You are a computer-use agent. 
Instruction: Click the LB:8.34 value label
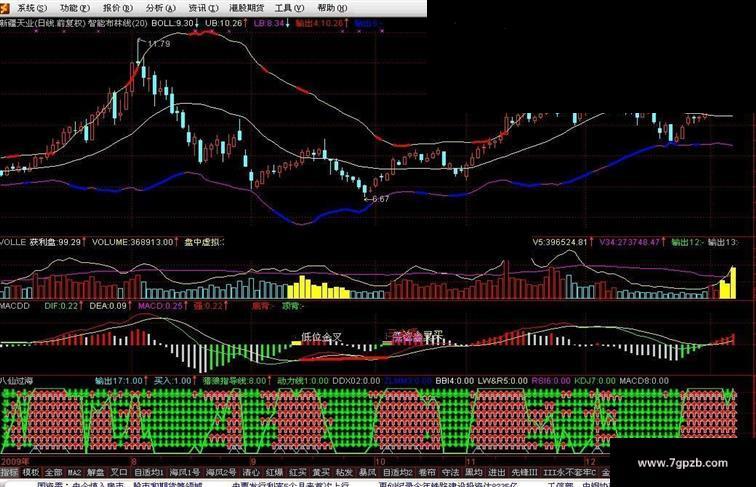pos(271,23)
